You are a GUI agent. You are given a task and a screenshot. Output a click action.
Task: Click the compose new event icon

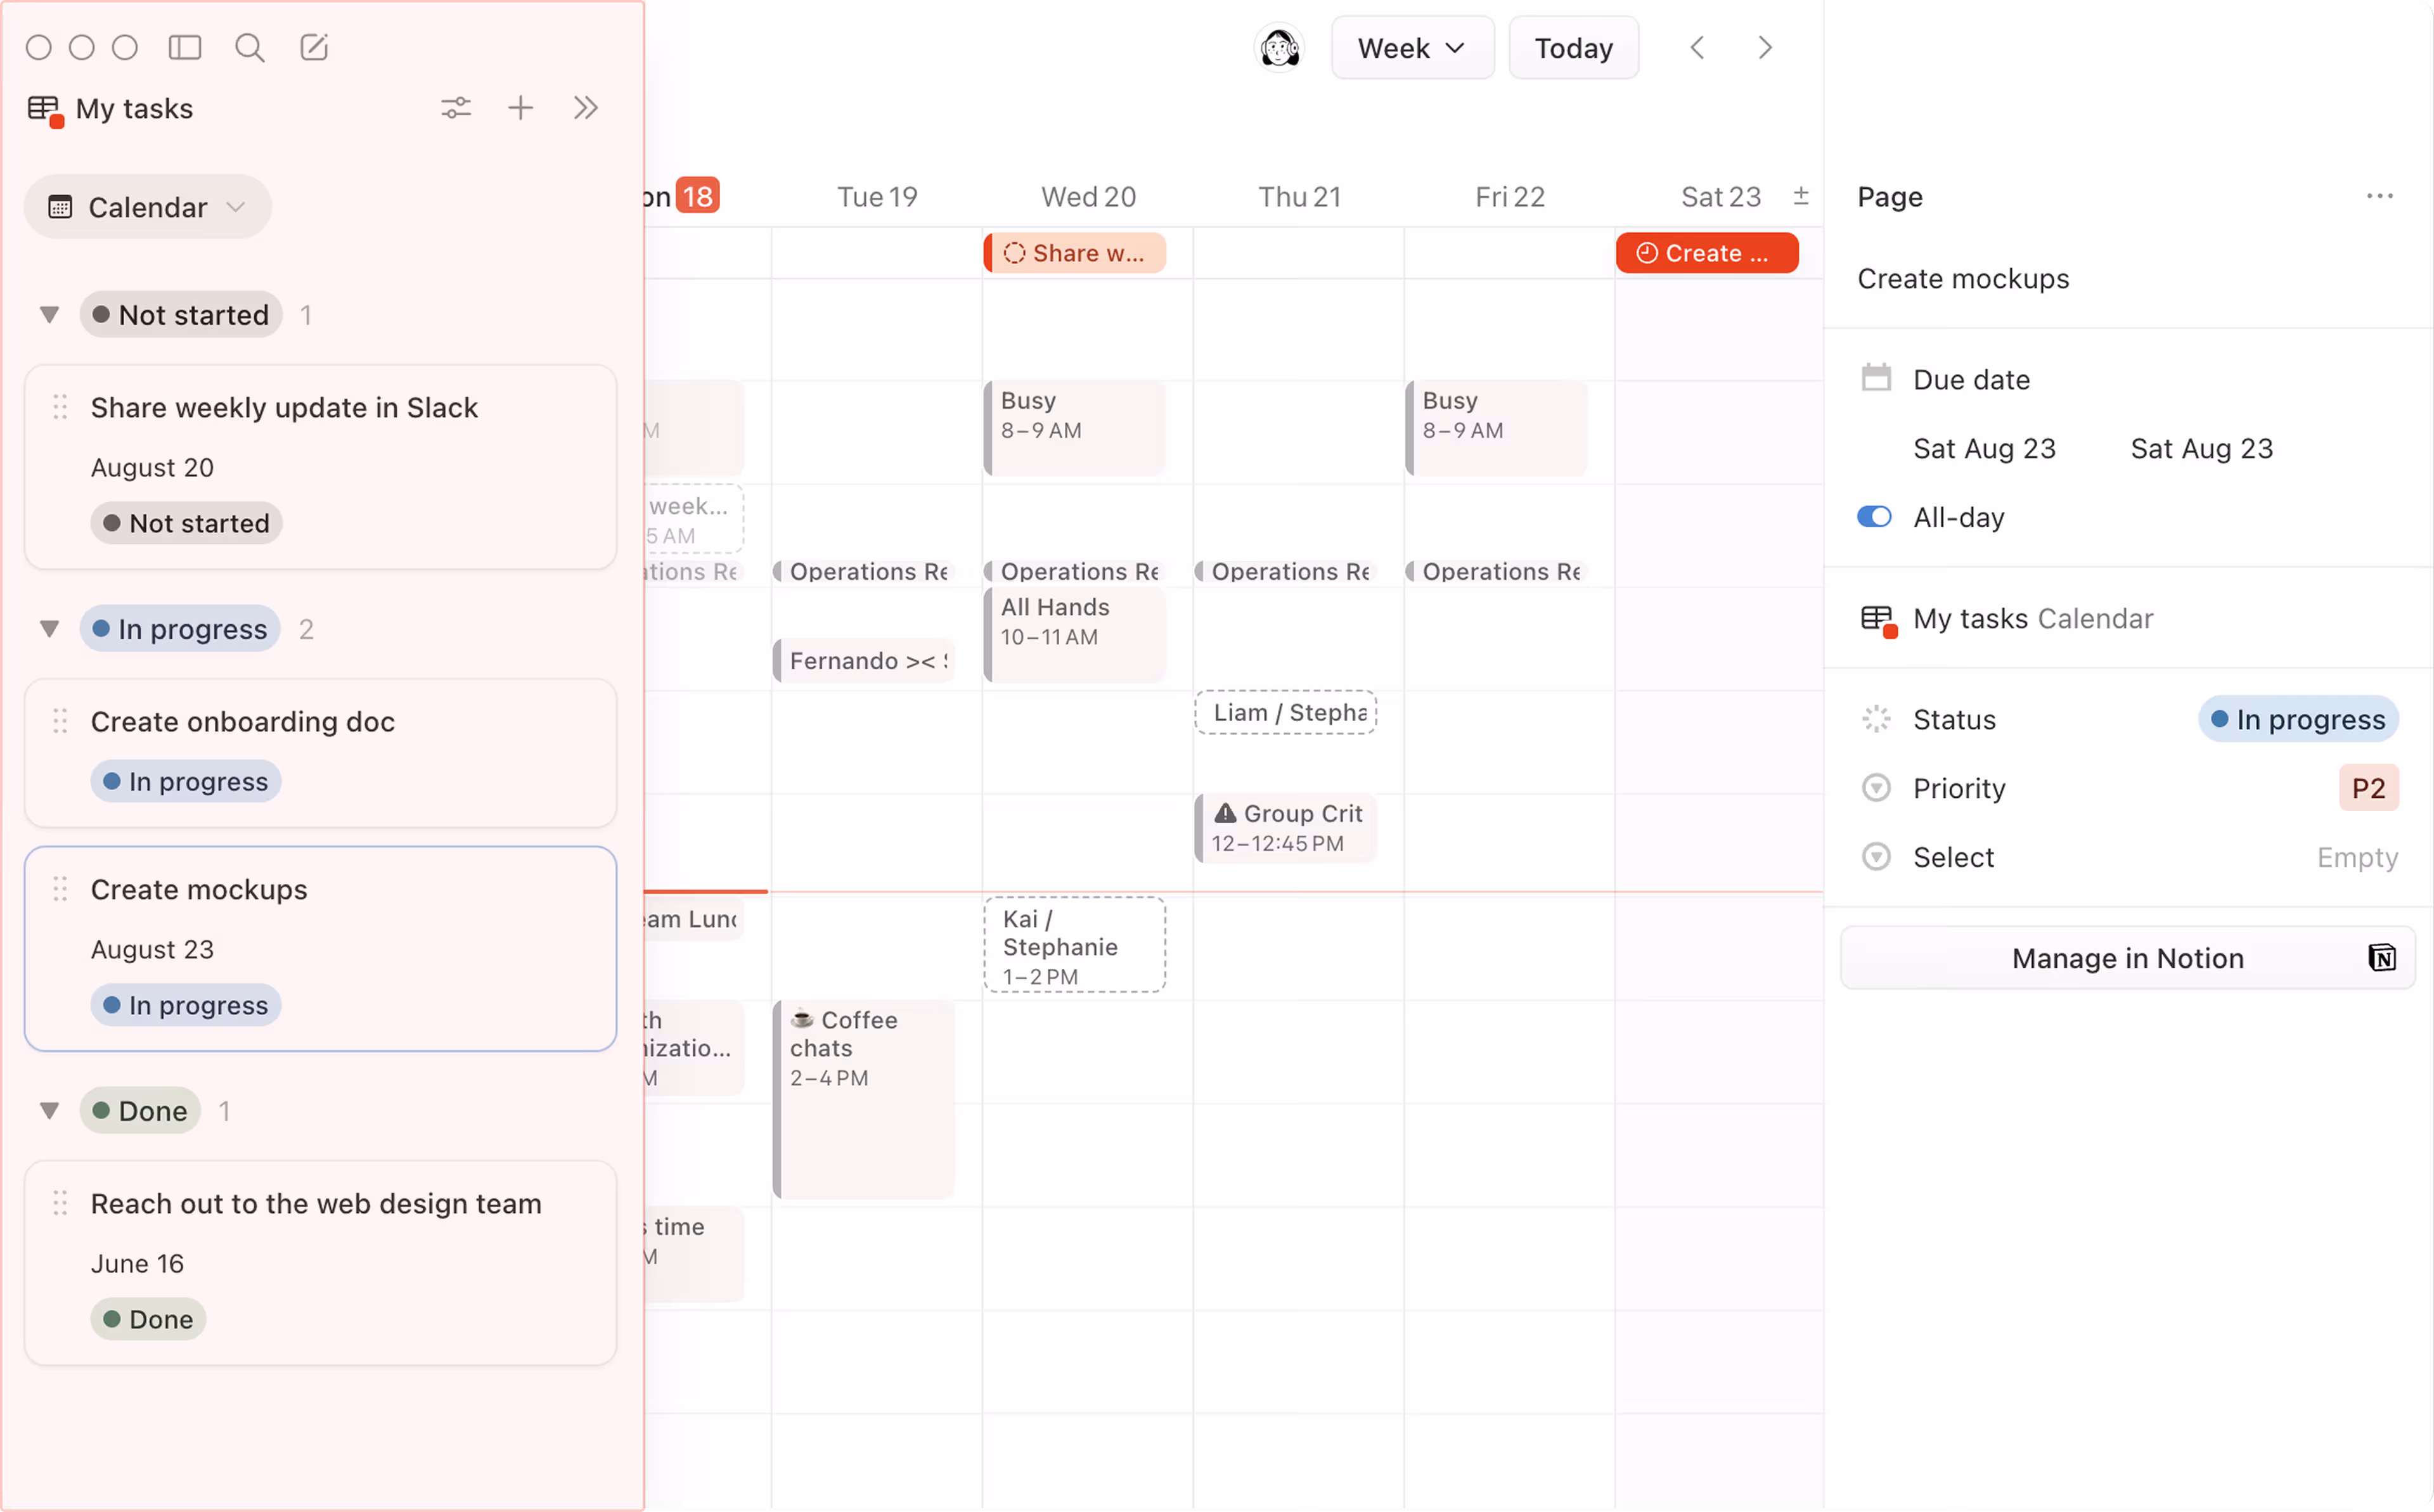point(314,47)
